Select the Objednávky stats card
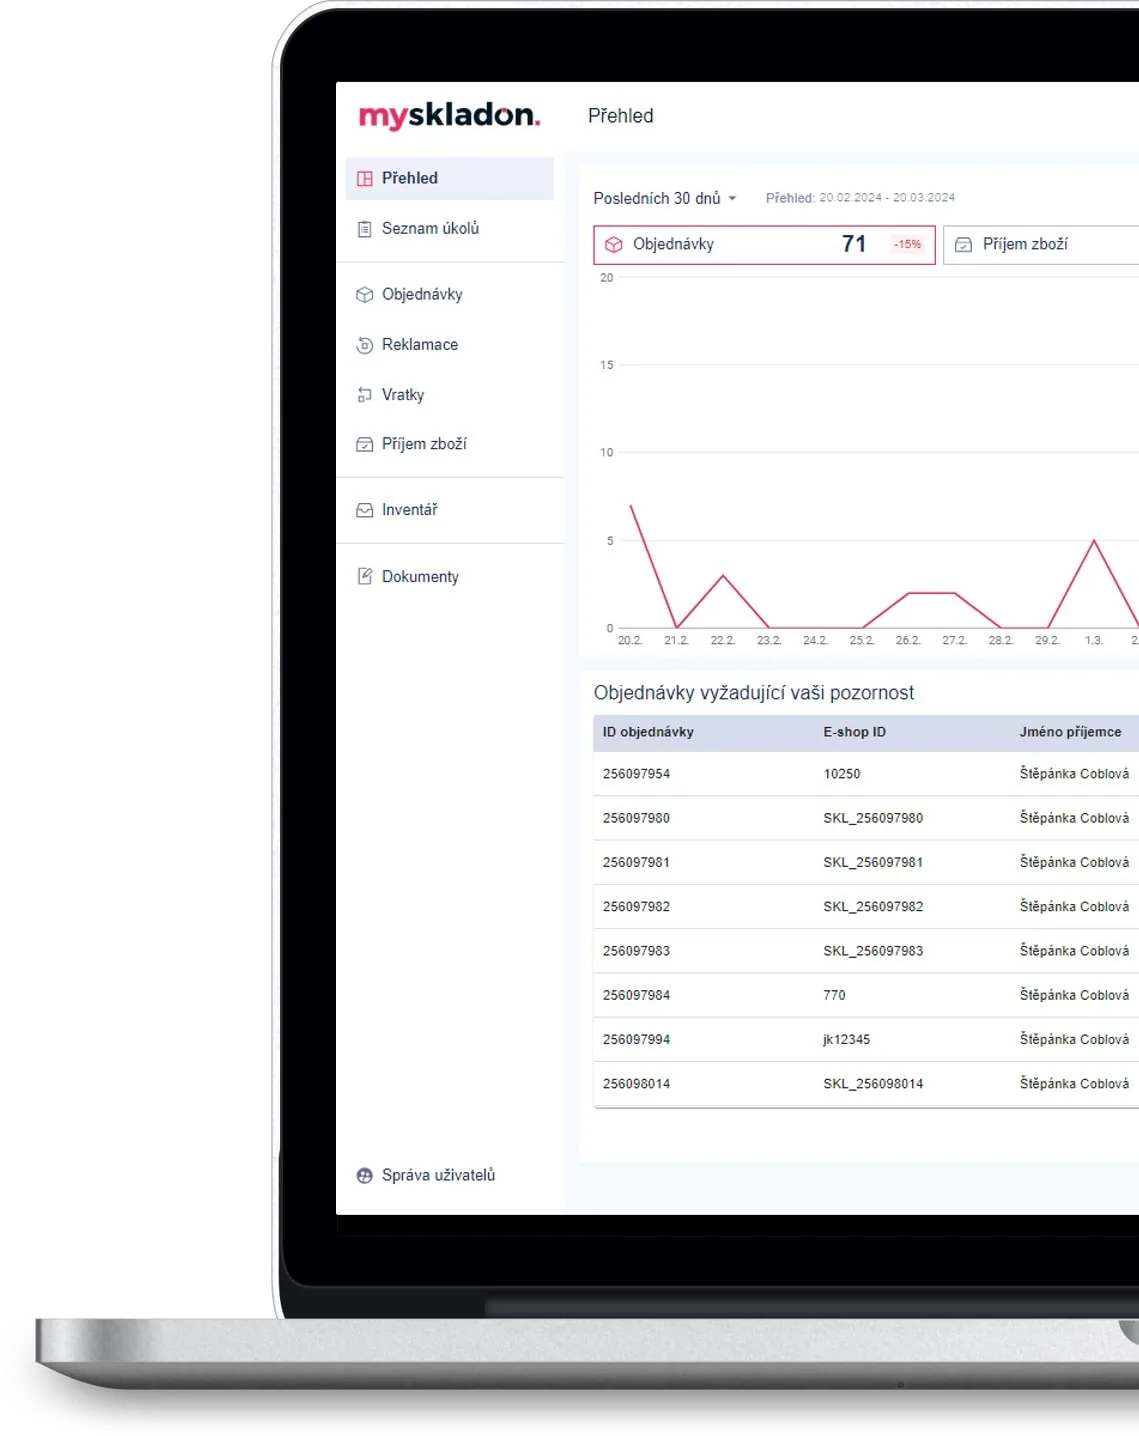This screenshot has height=1436, width=1139. pos(764,244)
